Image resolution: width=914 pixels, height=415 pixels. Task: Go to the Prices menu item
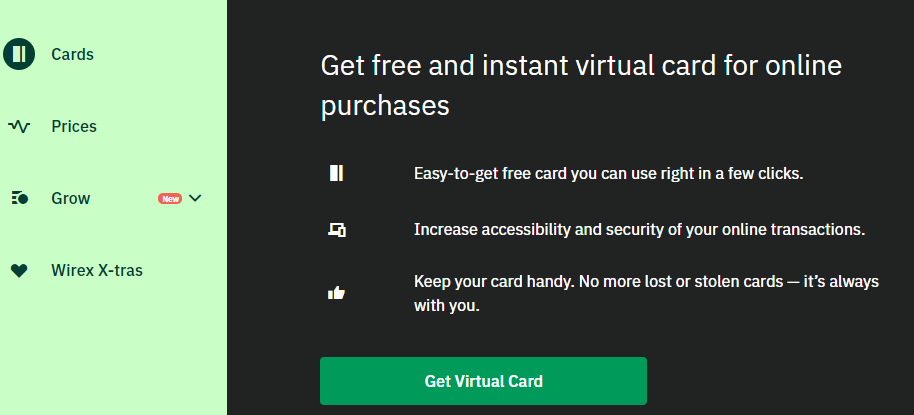pyautogui.click(x=74, y=127)
